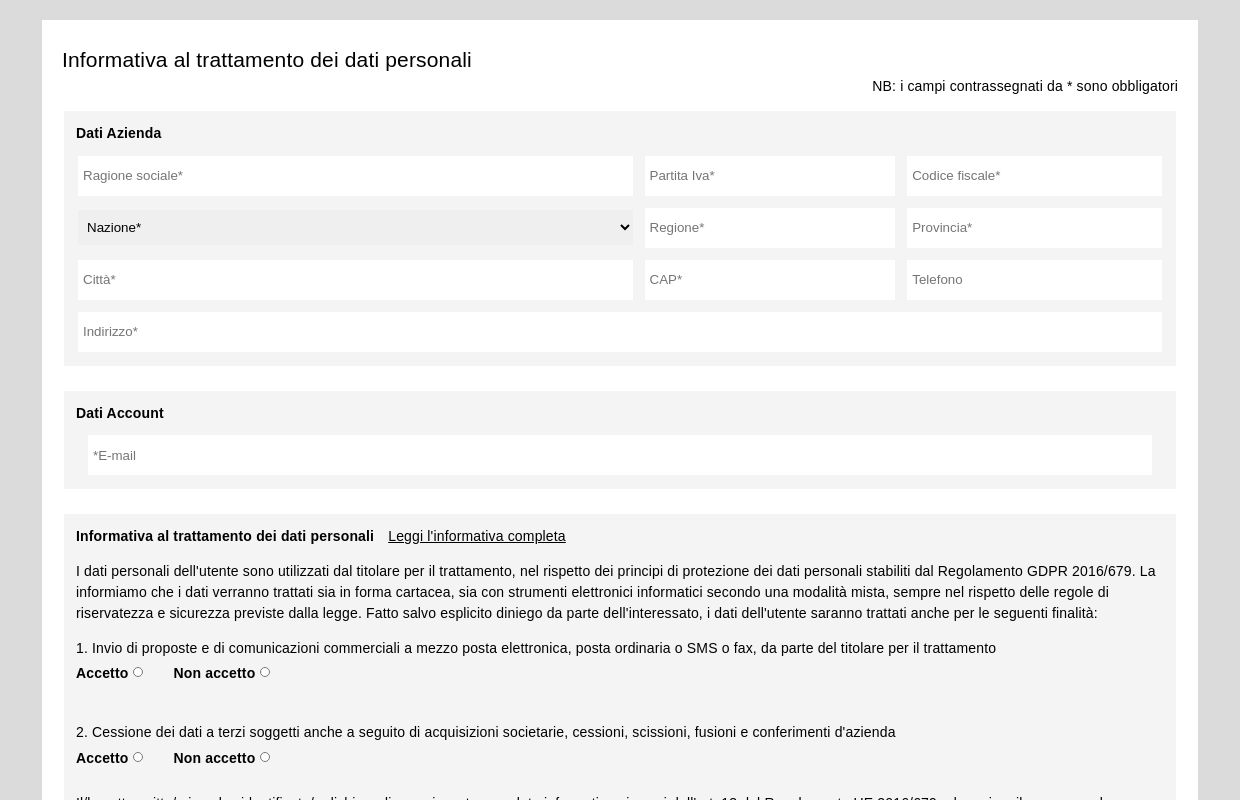The image size is (1240, 800).
Task: Select Non accetto for commercial communications consent
Action: coord(264,672)
